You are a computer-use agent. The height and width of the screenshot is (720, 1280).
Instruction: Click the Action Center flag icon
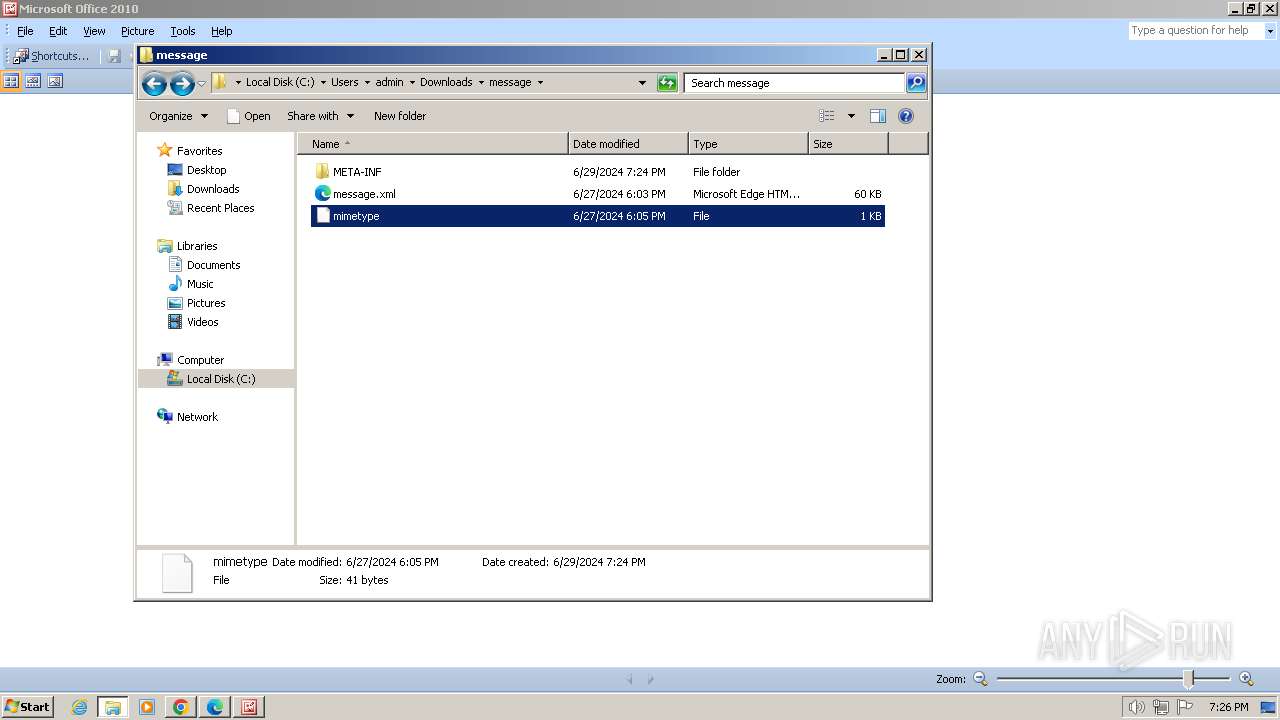[x=1185, y=707]
